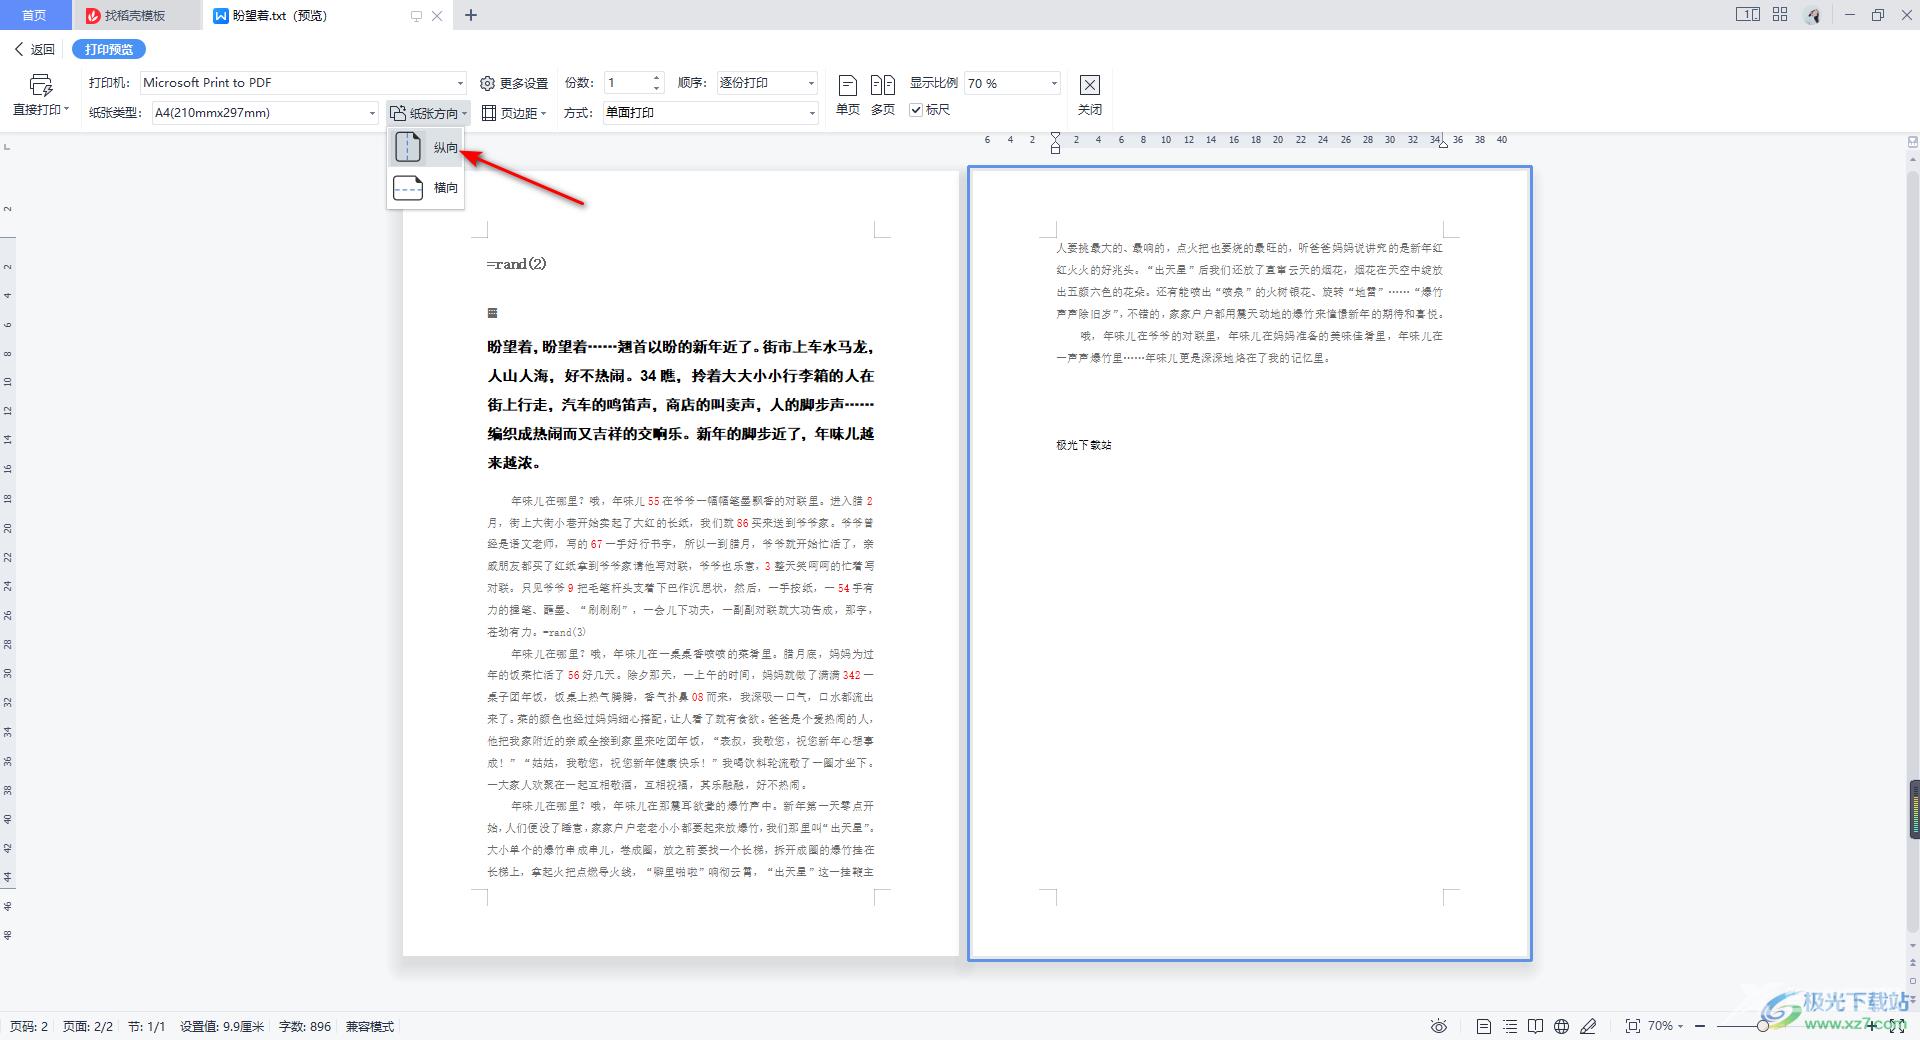Enter full screen via status bar icon
Viewport: 1920px width, 1040px height.
pyautogui.click(x=1897, y=1026)
